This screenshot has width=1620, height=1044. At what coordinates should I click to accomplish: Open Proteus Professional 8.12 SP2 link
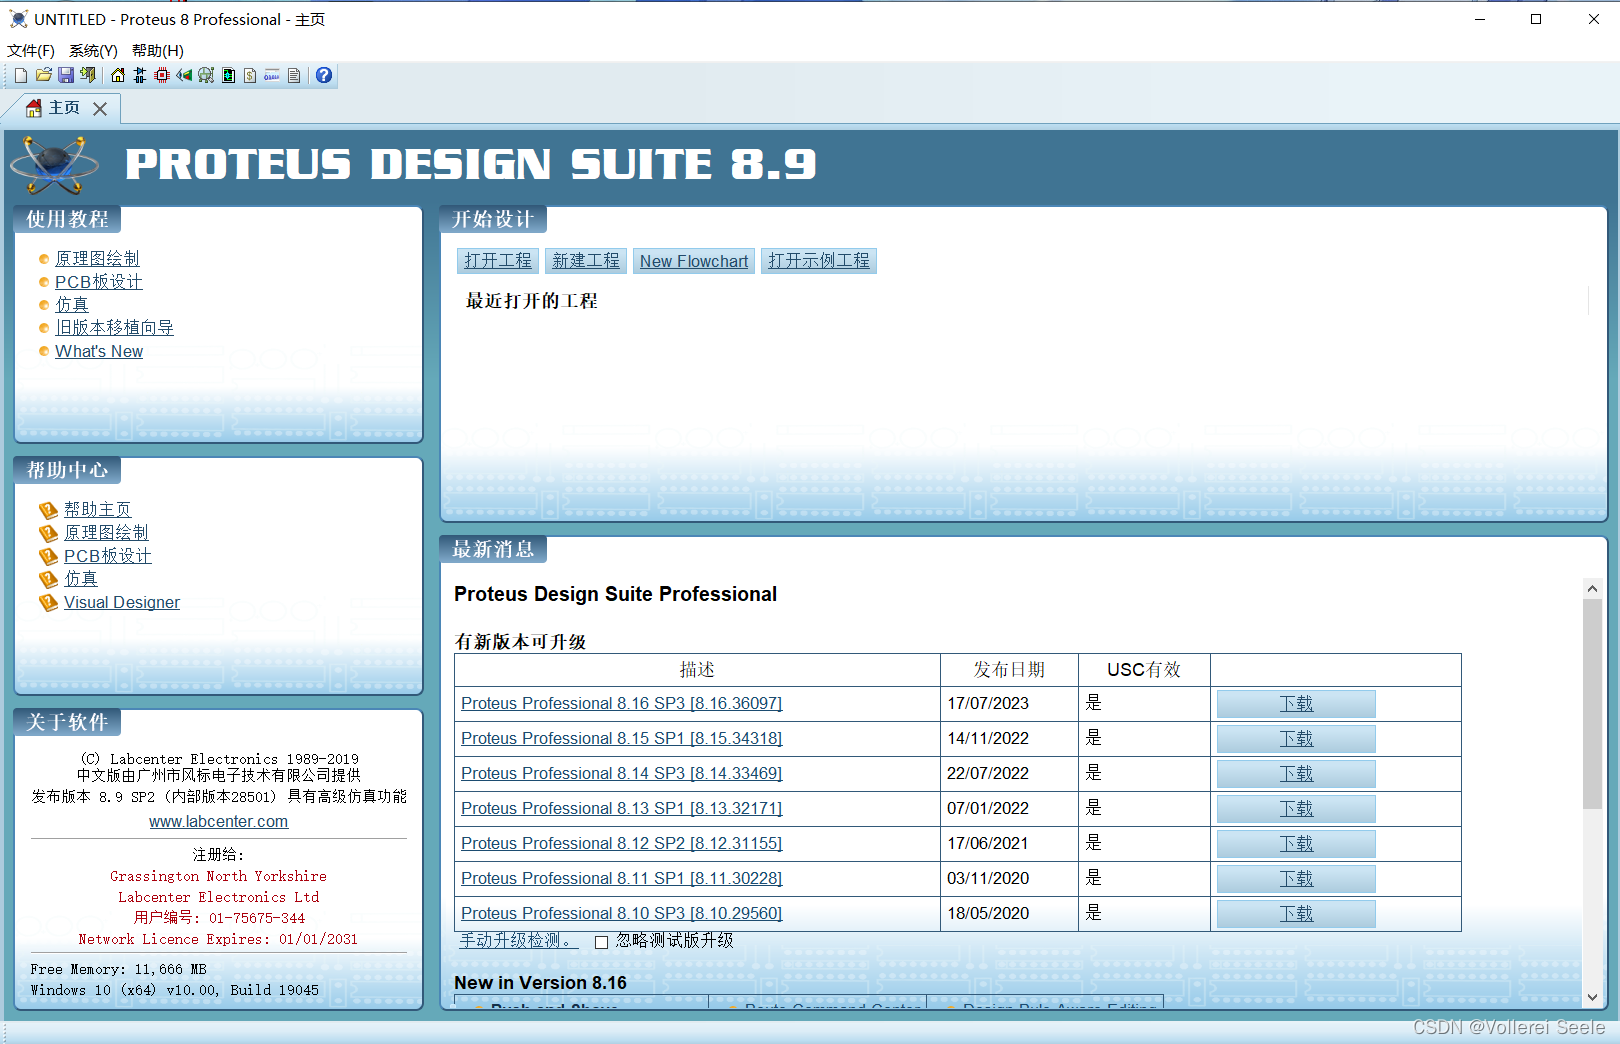click(x=621, y=843)
